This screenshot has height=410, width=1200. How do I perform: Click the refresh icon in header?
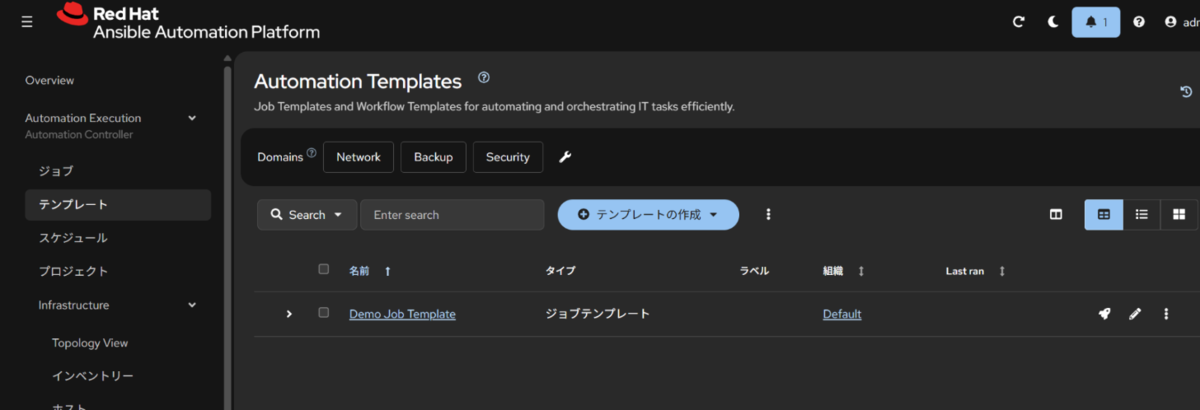pyautogui.click(x=1018, y=22)
